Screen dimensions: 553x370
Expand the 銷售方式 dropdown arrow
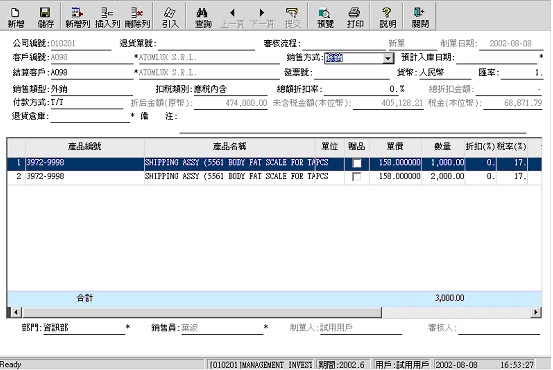(x=388, y=58)
